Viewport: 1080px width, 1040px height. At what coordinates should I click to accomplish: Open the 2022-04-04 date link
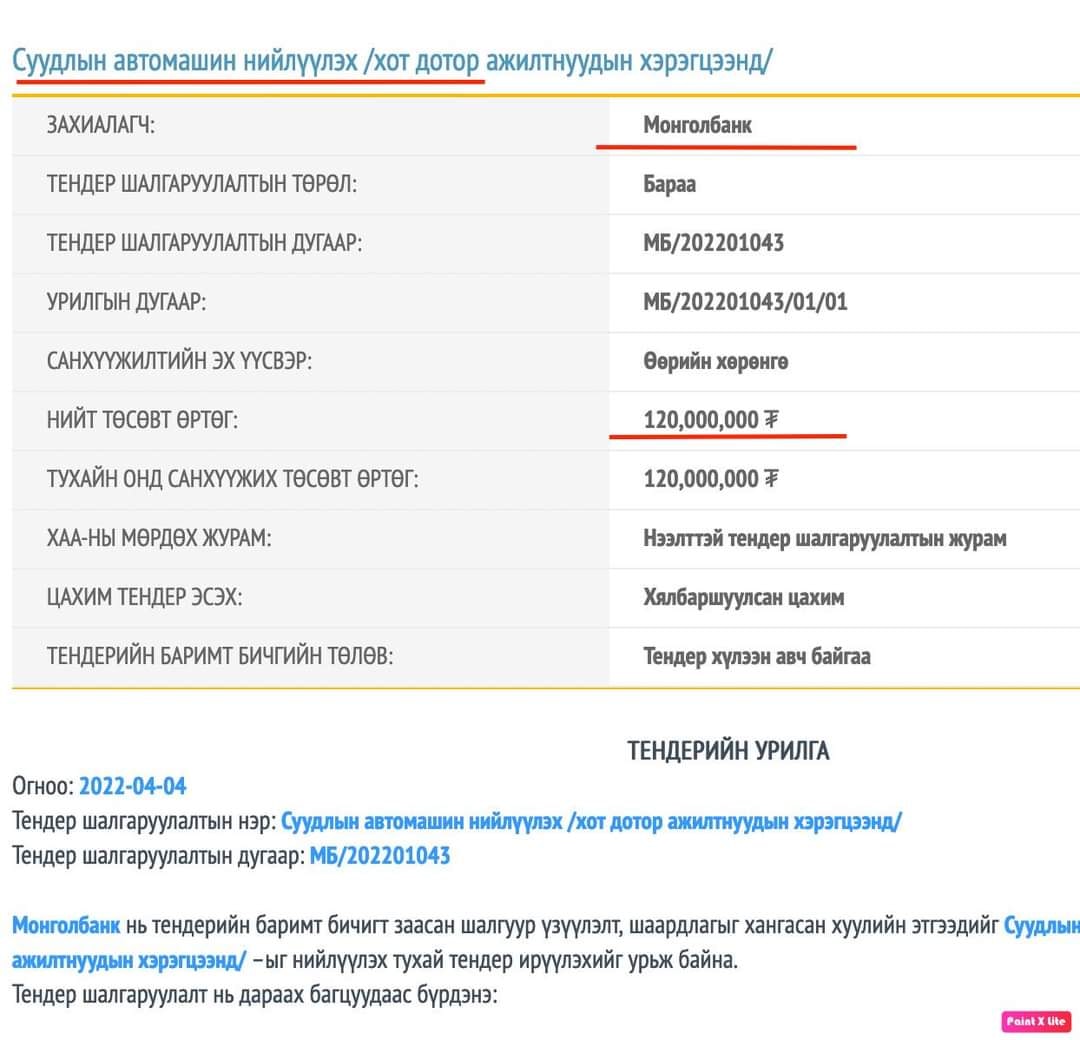point(132,786)
